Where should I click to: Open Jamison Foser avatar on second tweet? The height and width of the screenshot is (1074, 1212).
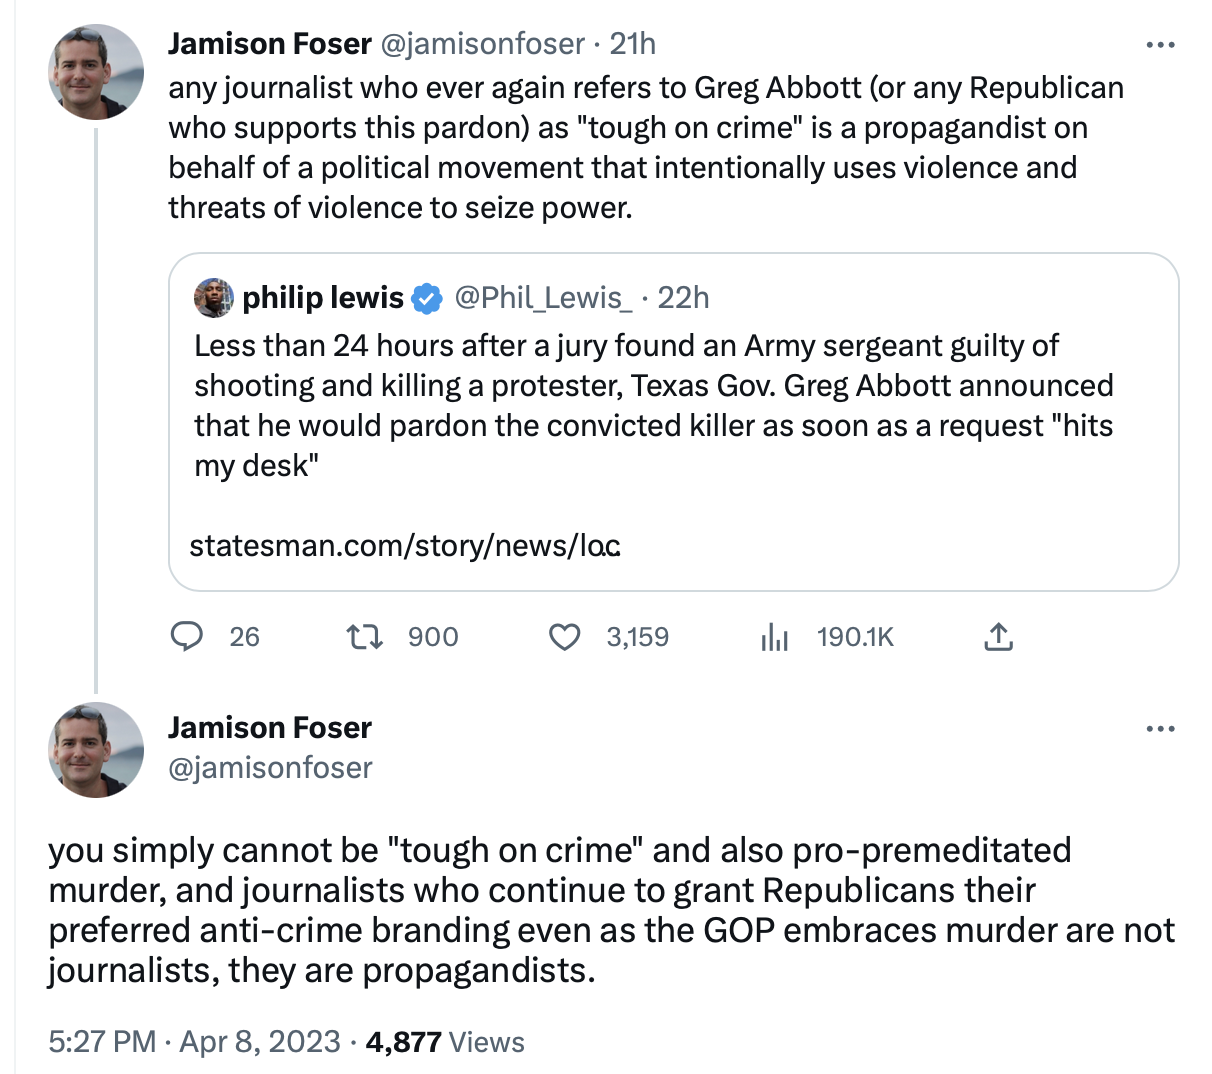click(96, 749)
